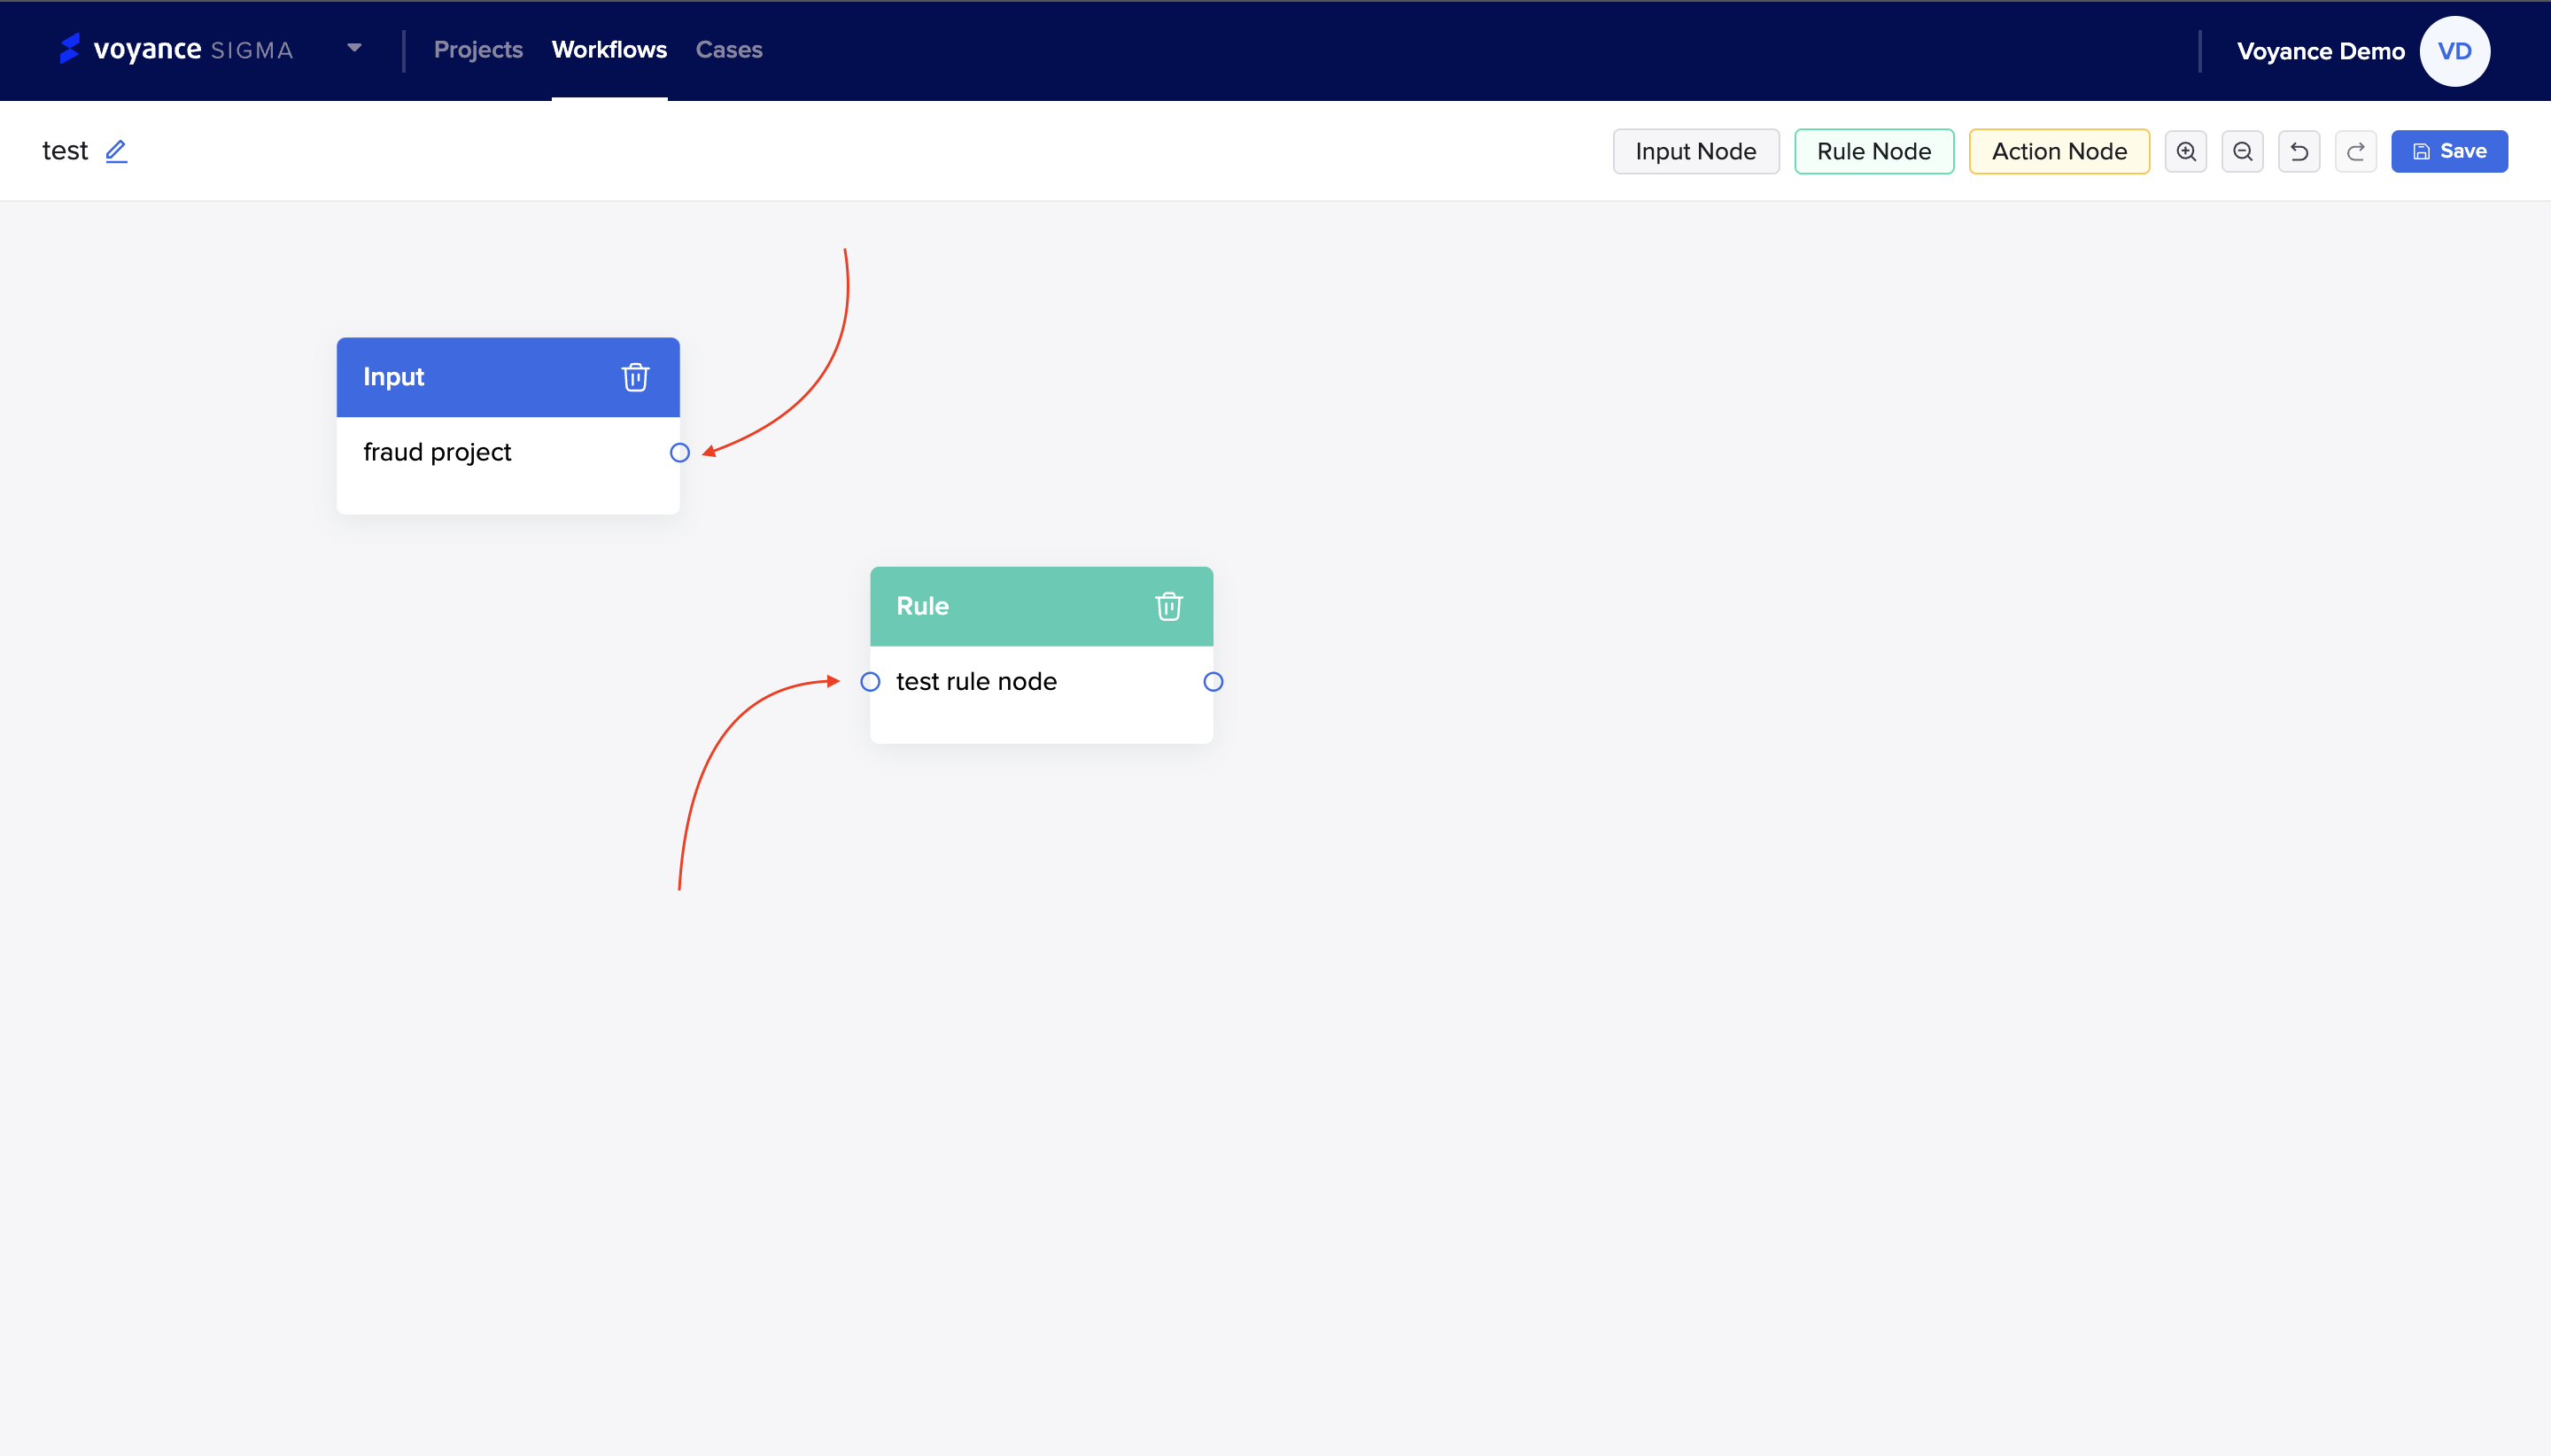Save the workflow

pyautogui.click(x=2449, y=151)
